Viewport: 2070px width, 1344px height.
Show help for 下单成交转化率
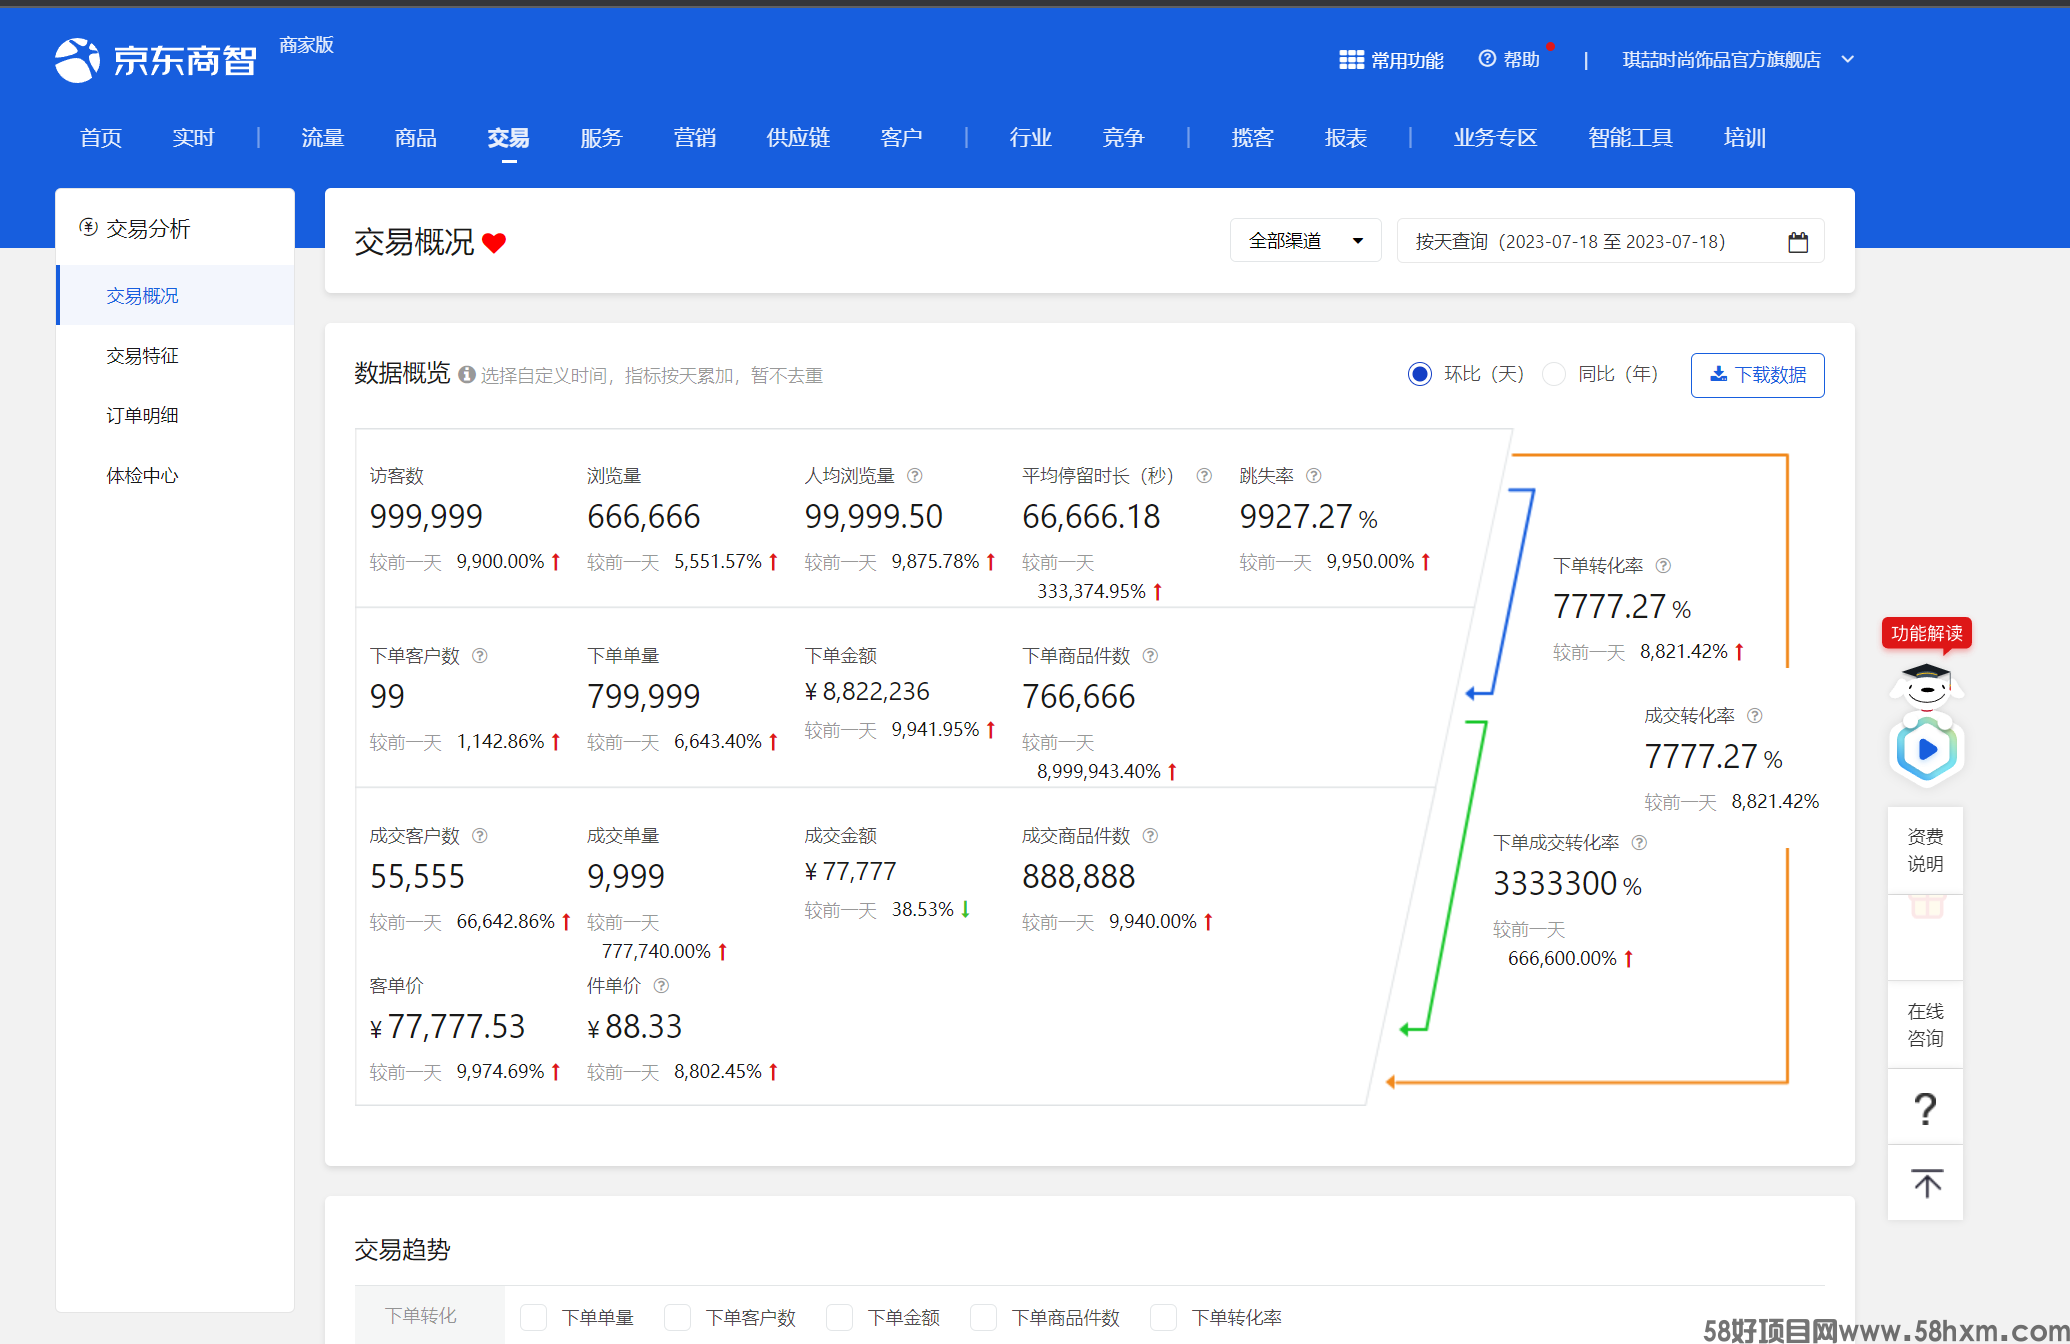1639,843
